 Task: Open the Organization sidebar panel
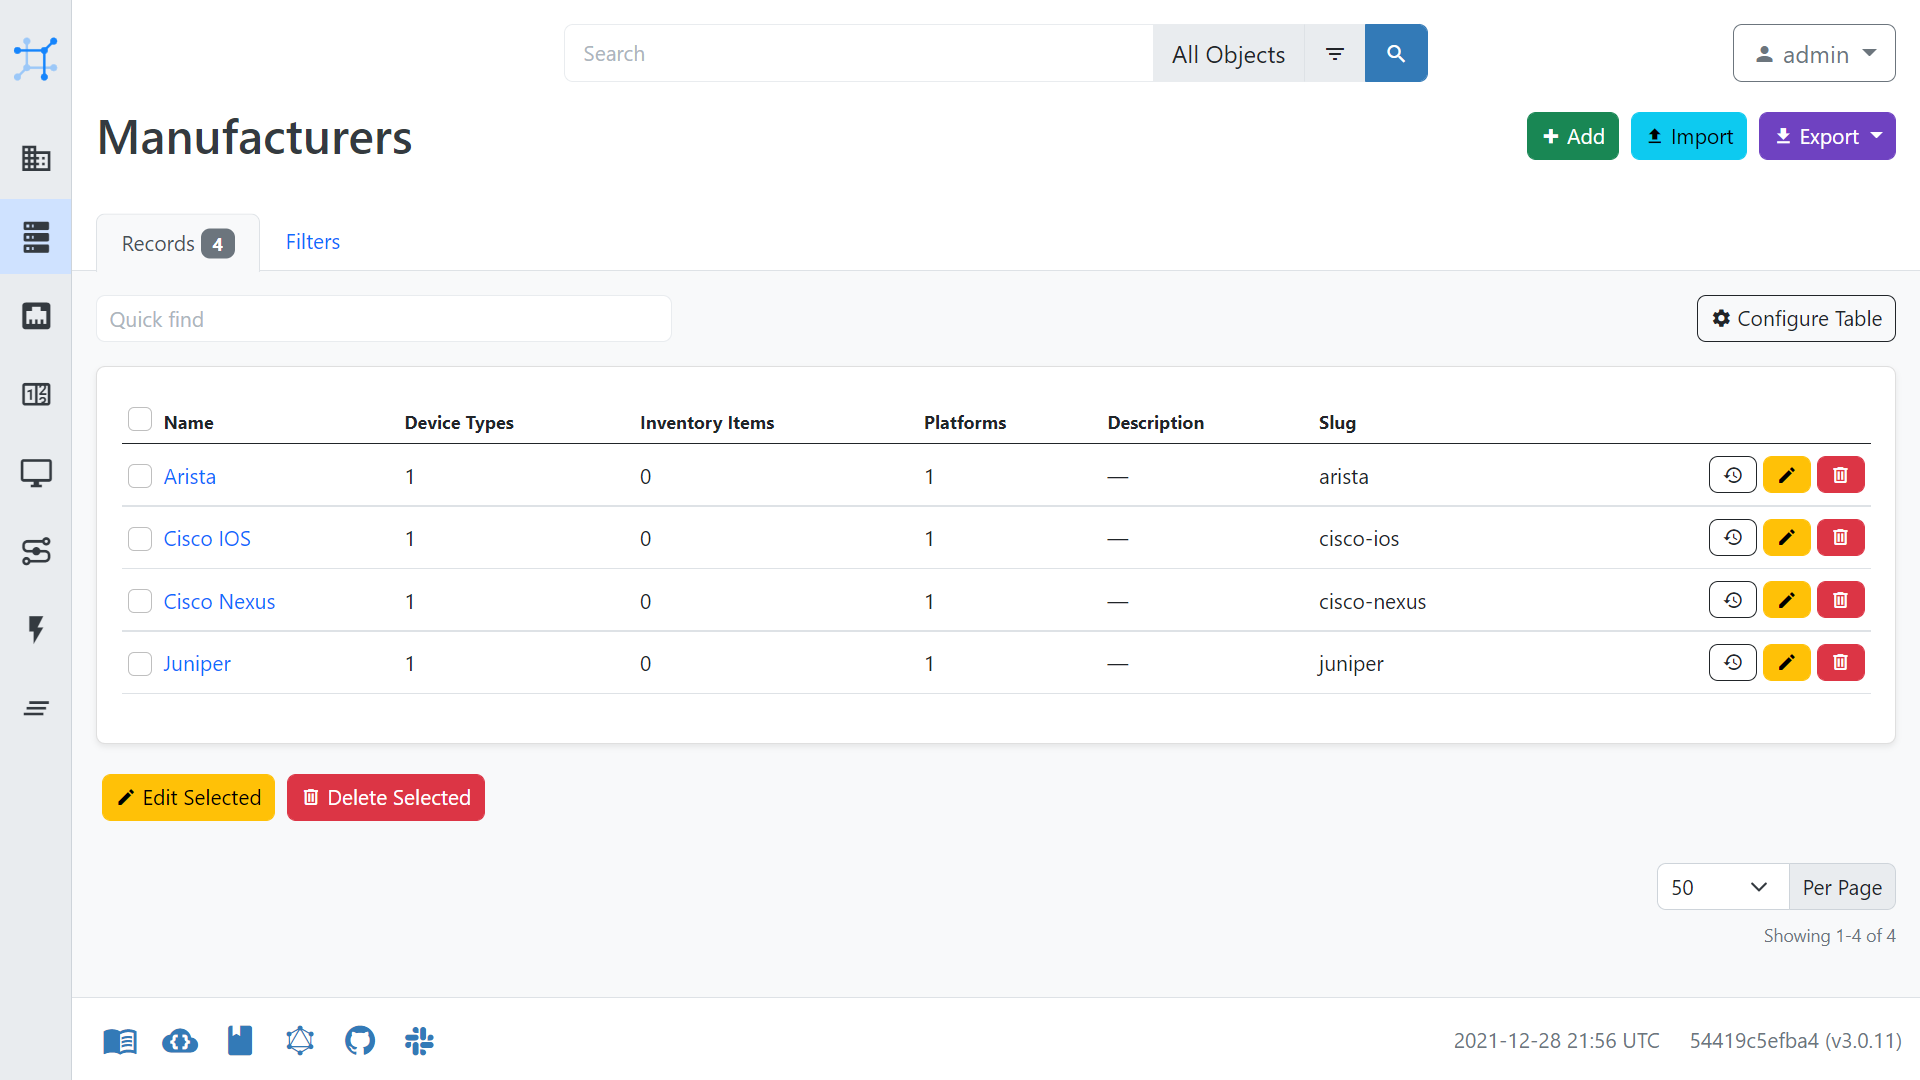pyautogui.click(x=36, y=158)
